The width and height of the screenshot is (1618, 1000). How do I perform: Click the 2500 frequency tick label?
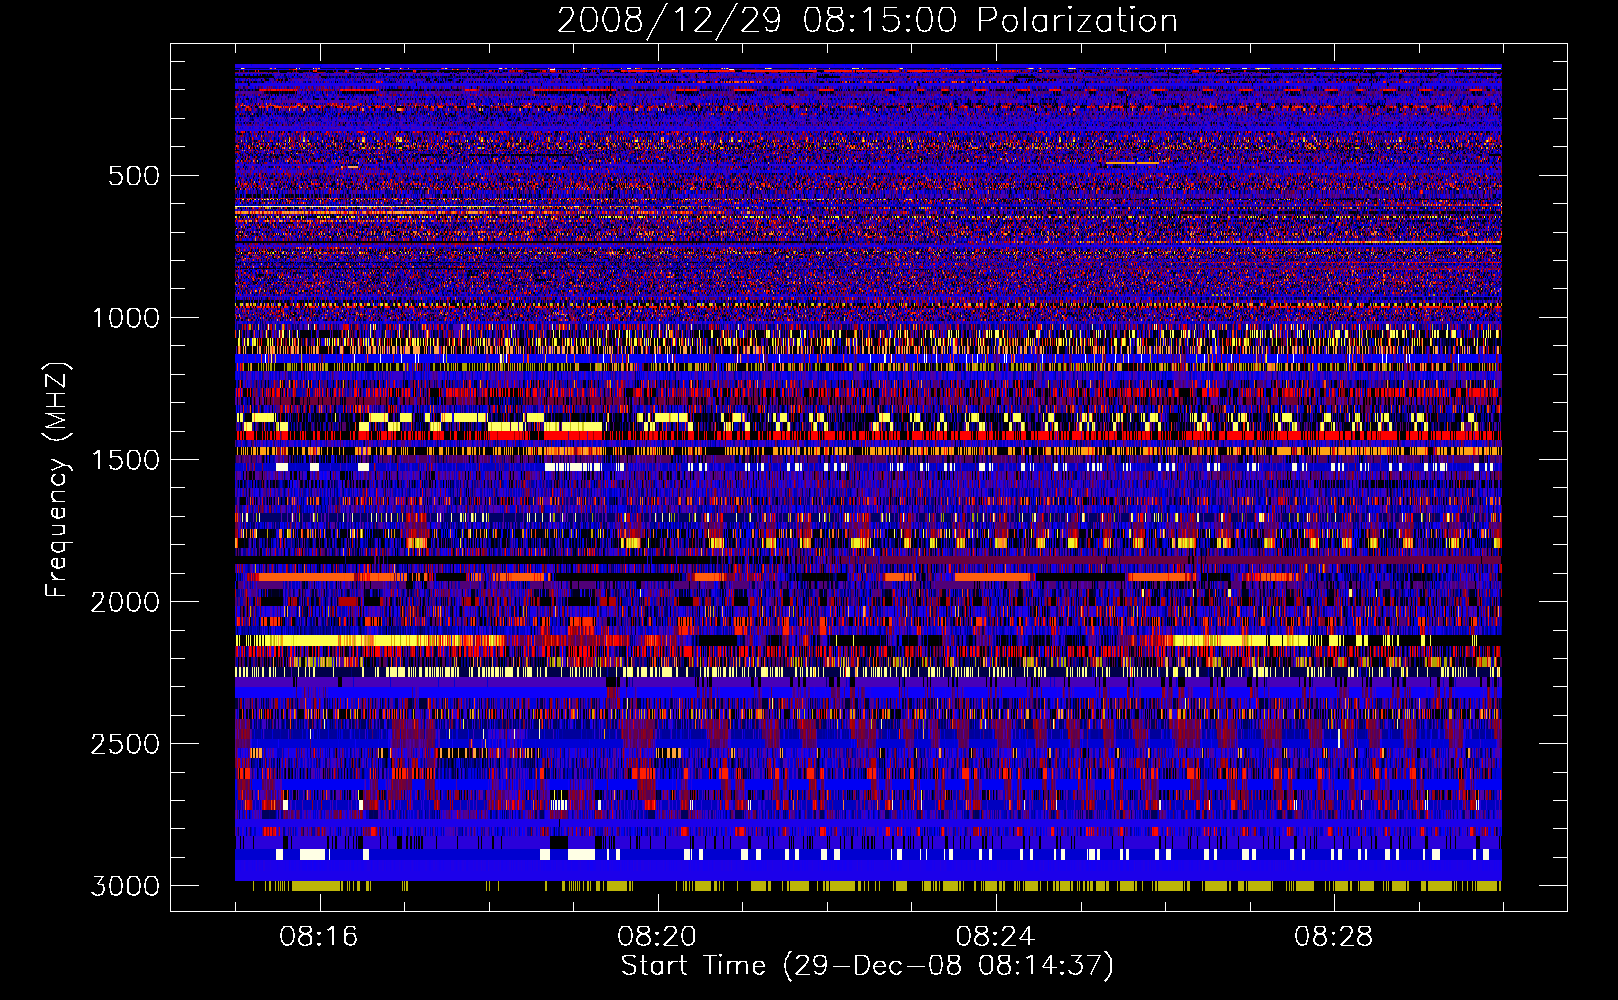pos(125,744)
